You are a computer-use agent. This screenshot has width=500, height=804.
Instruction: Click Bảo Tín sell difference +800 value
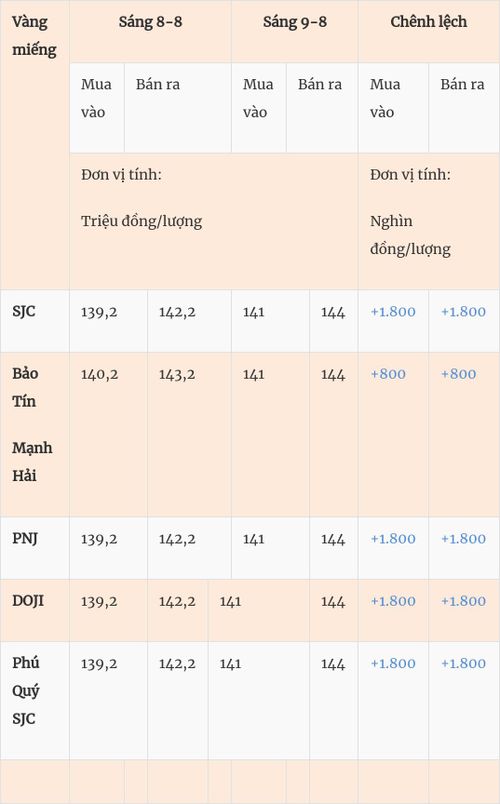point(458,374)
